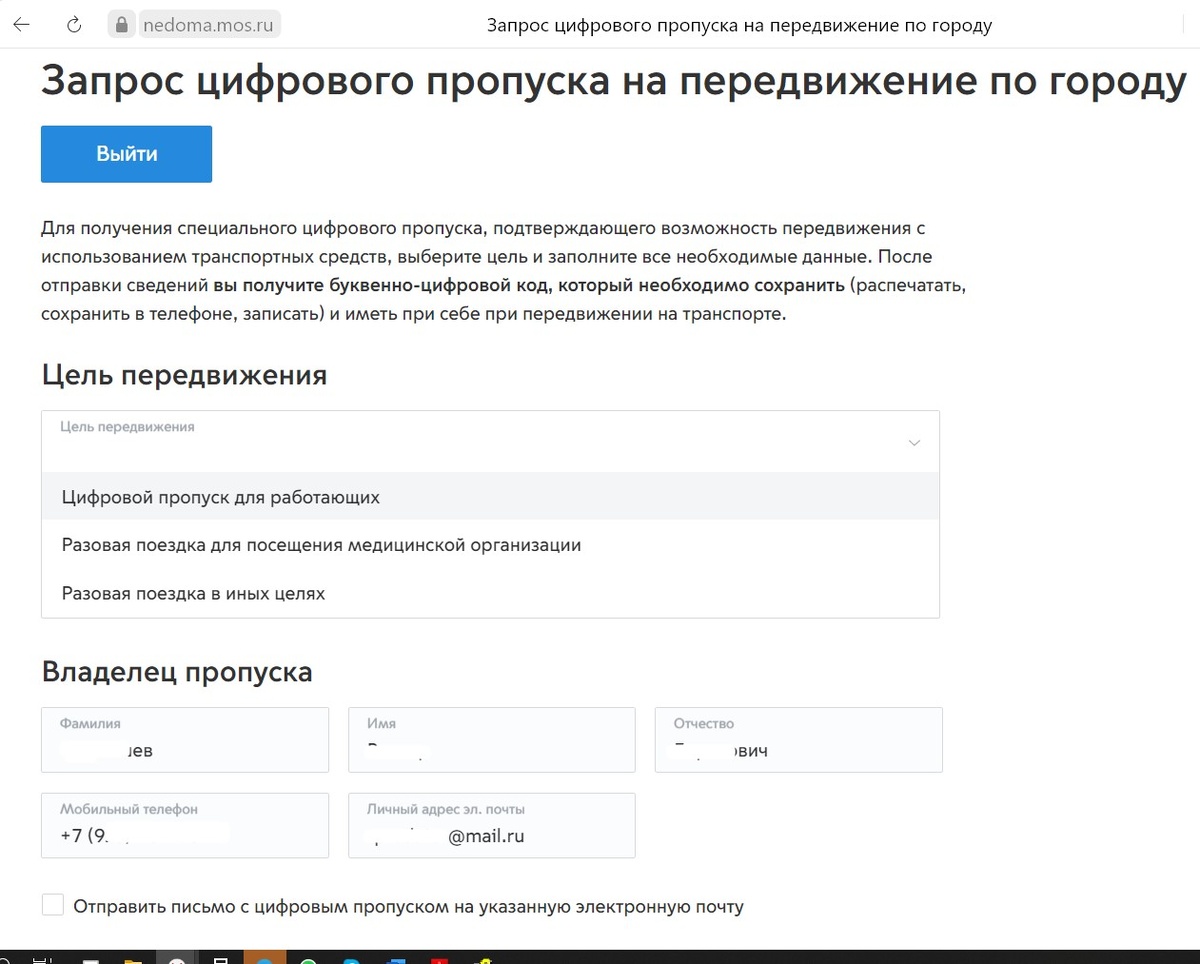Enable sending the pass to email checkbox
The width and height of the screenshot is (1200, 964).
coord(52,904)
